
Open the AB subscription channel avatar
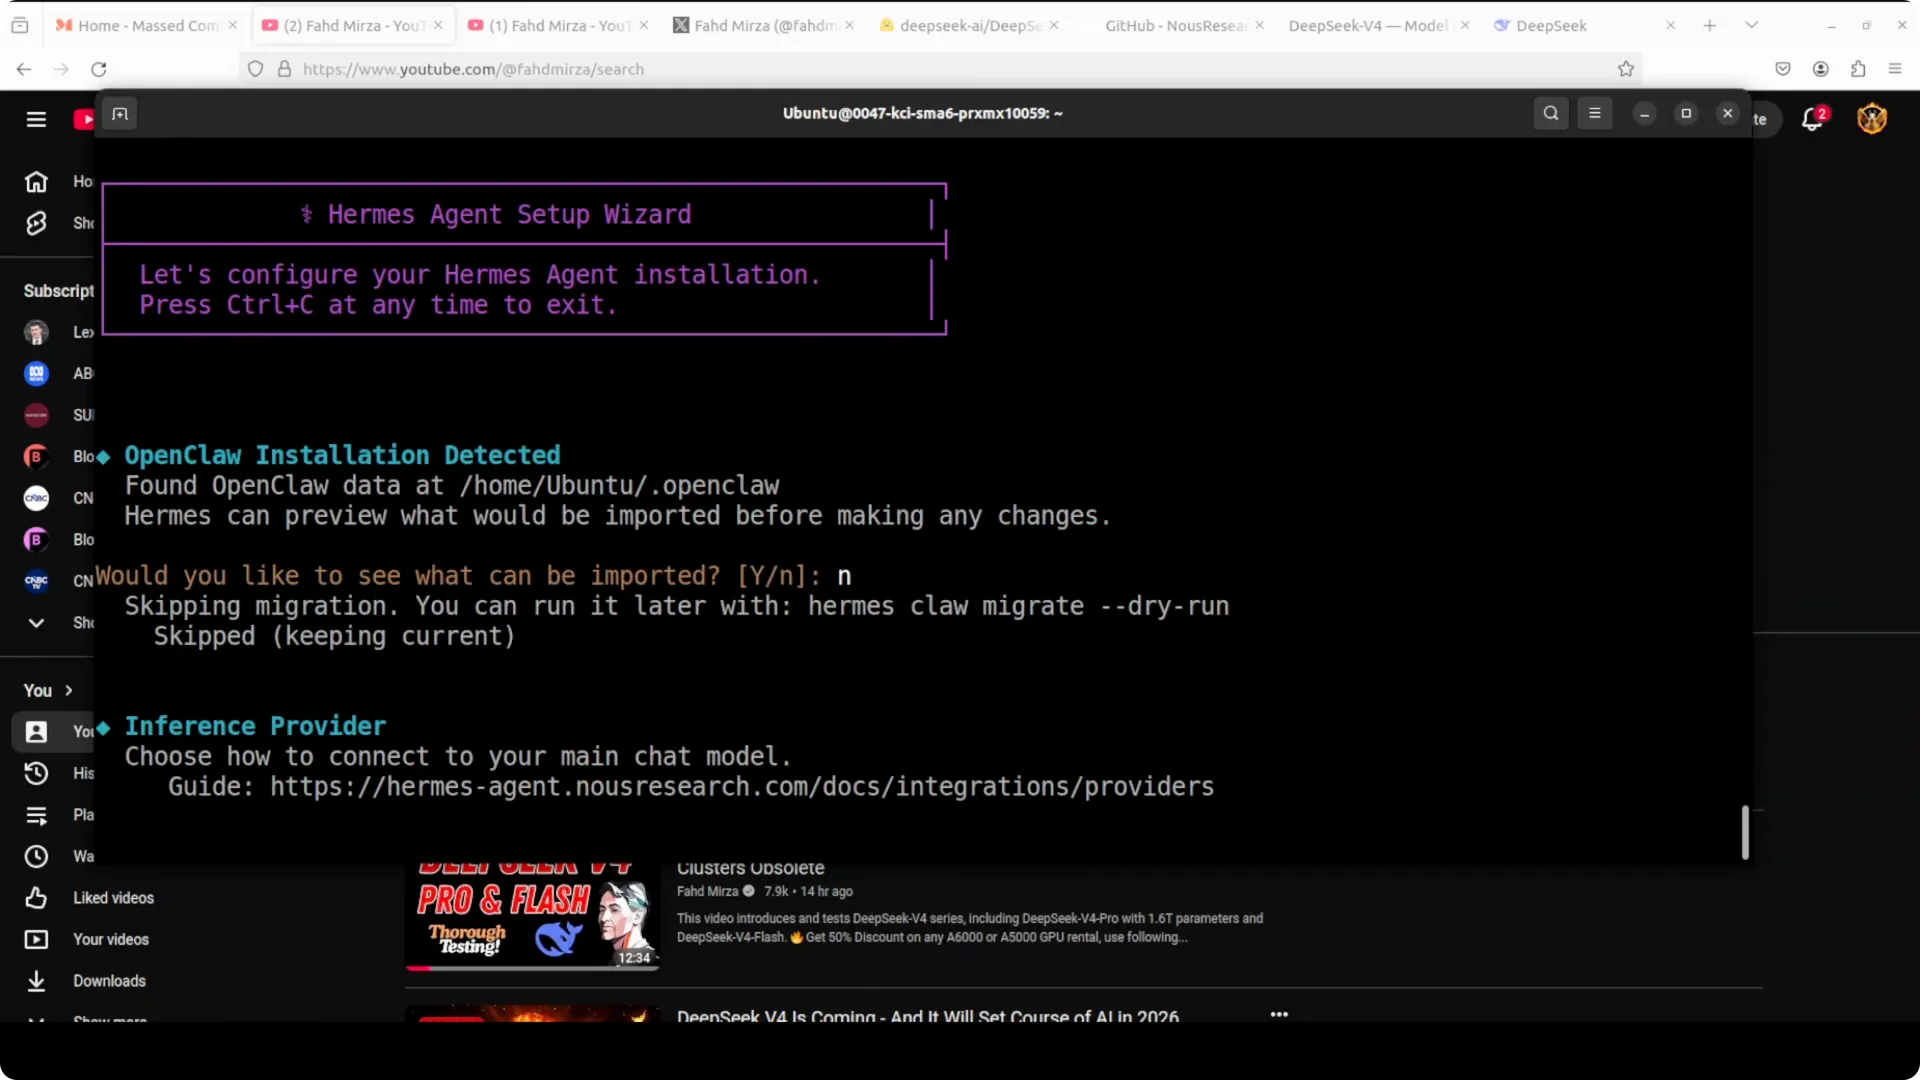36,374
